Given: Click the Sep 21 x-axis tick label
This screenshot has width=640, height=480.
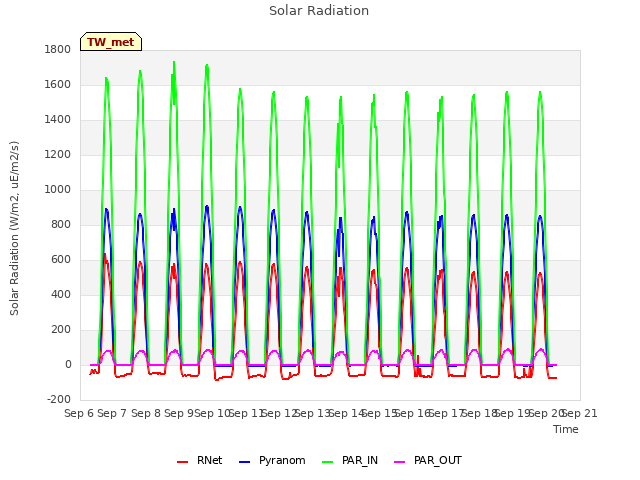Looking at the screenshot, I should 580,413.
